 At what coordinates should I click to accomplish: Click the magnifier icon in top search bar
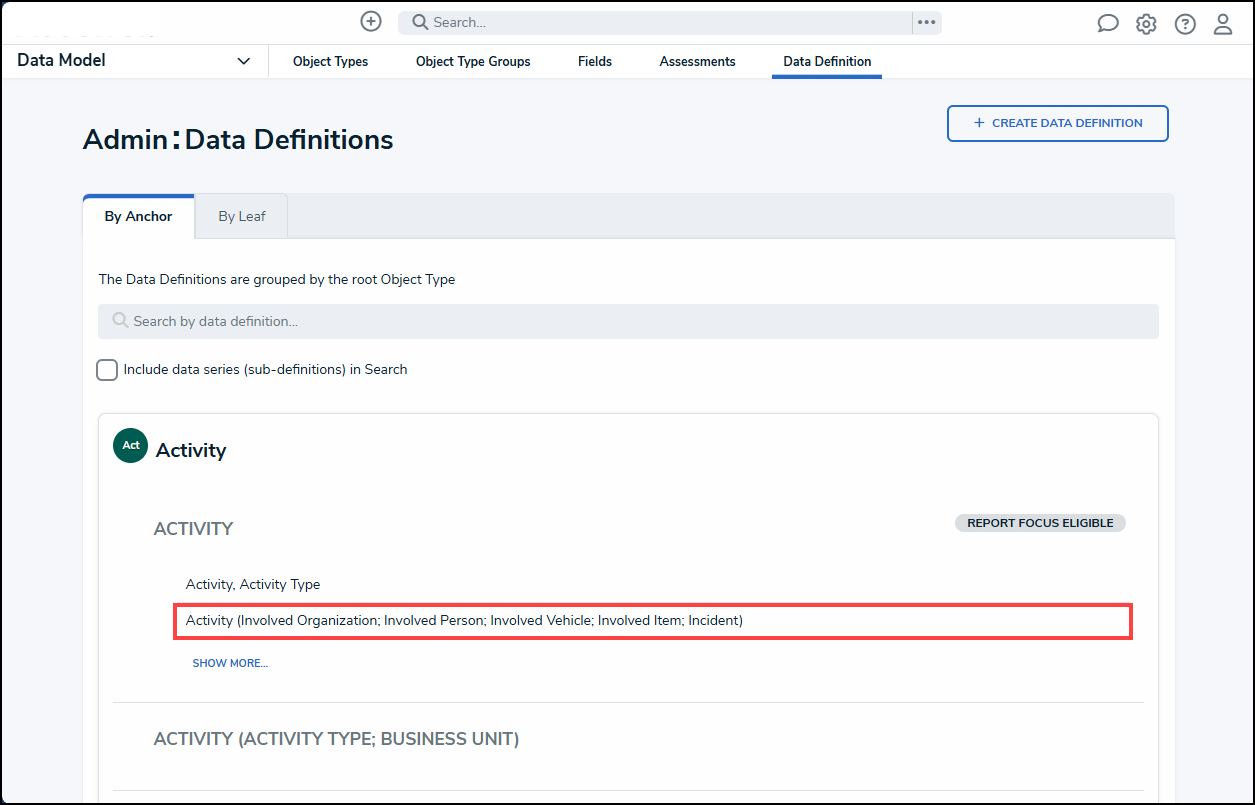click(420, 23)
